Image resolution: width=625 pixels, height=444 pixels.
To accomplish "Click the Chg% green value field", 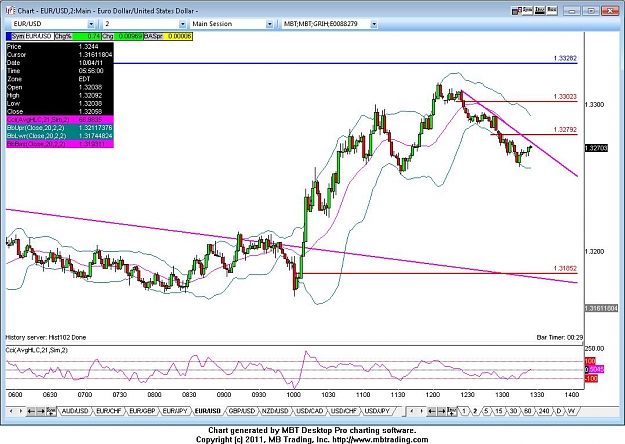I will (87, 36).
